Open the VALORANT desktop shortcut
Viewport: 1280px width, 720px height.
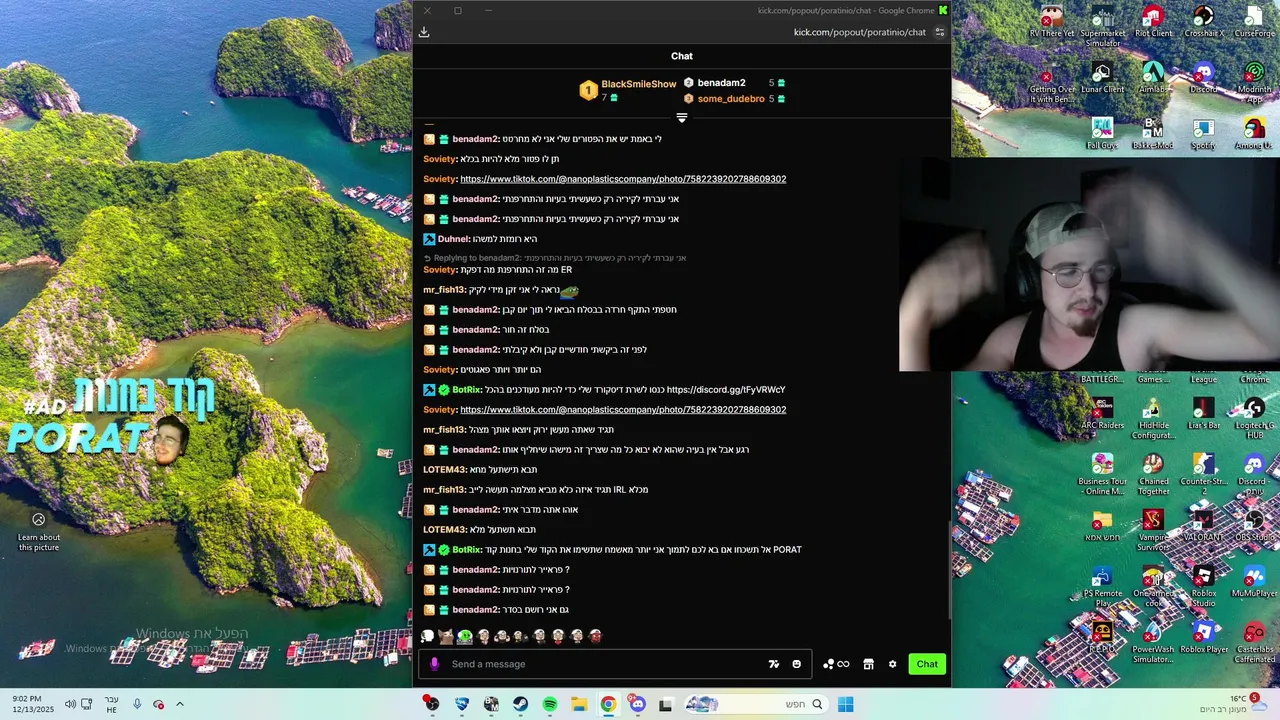tap(1203, 526)
